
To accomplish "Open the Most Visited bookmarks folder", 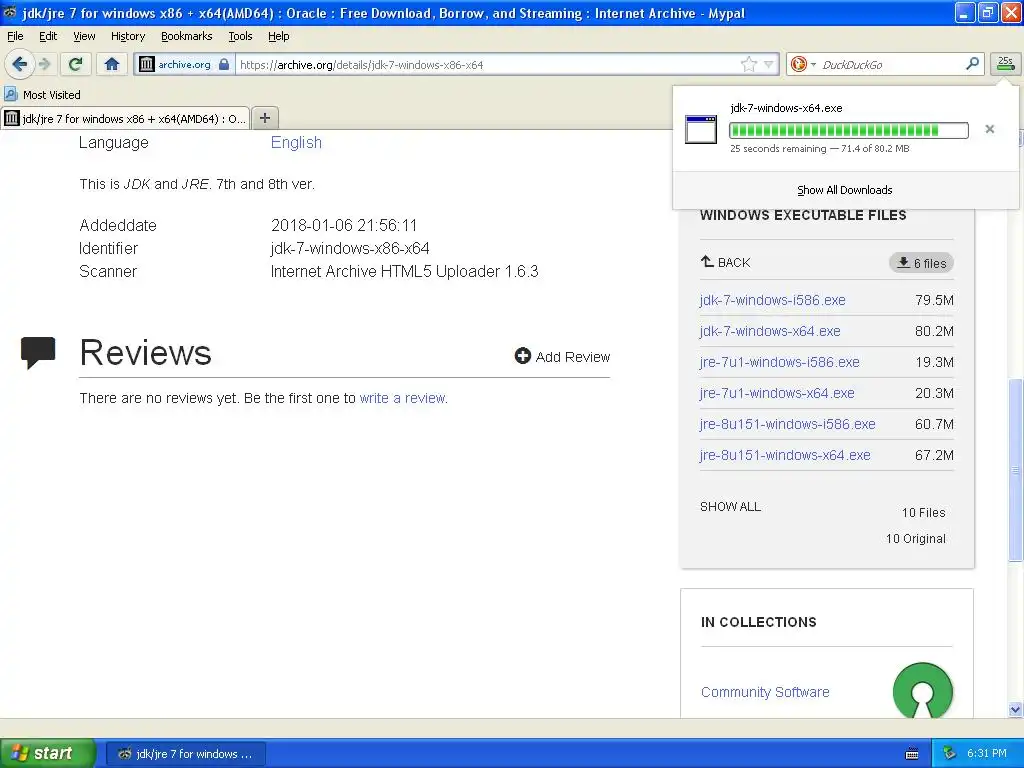I will [43, 95].
